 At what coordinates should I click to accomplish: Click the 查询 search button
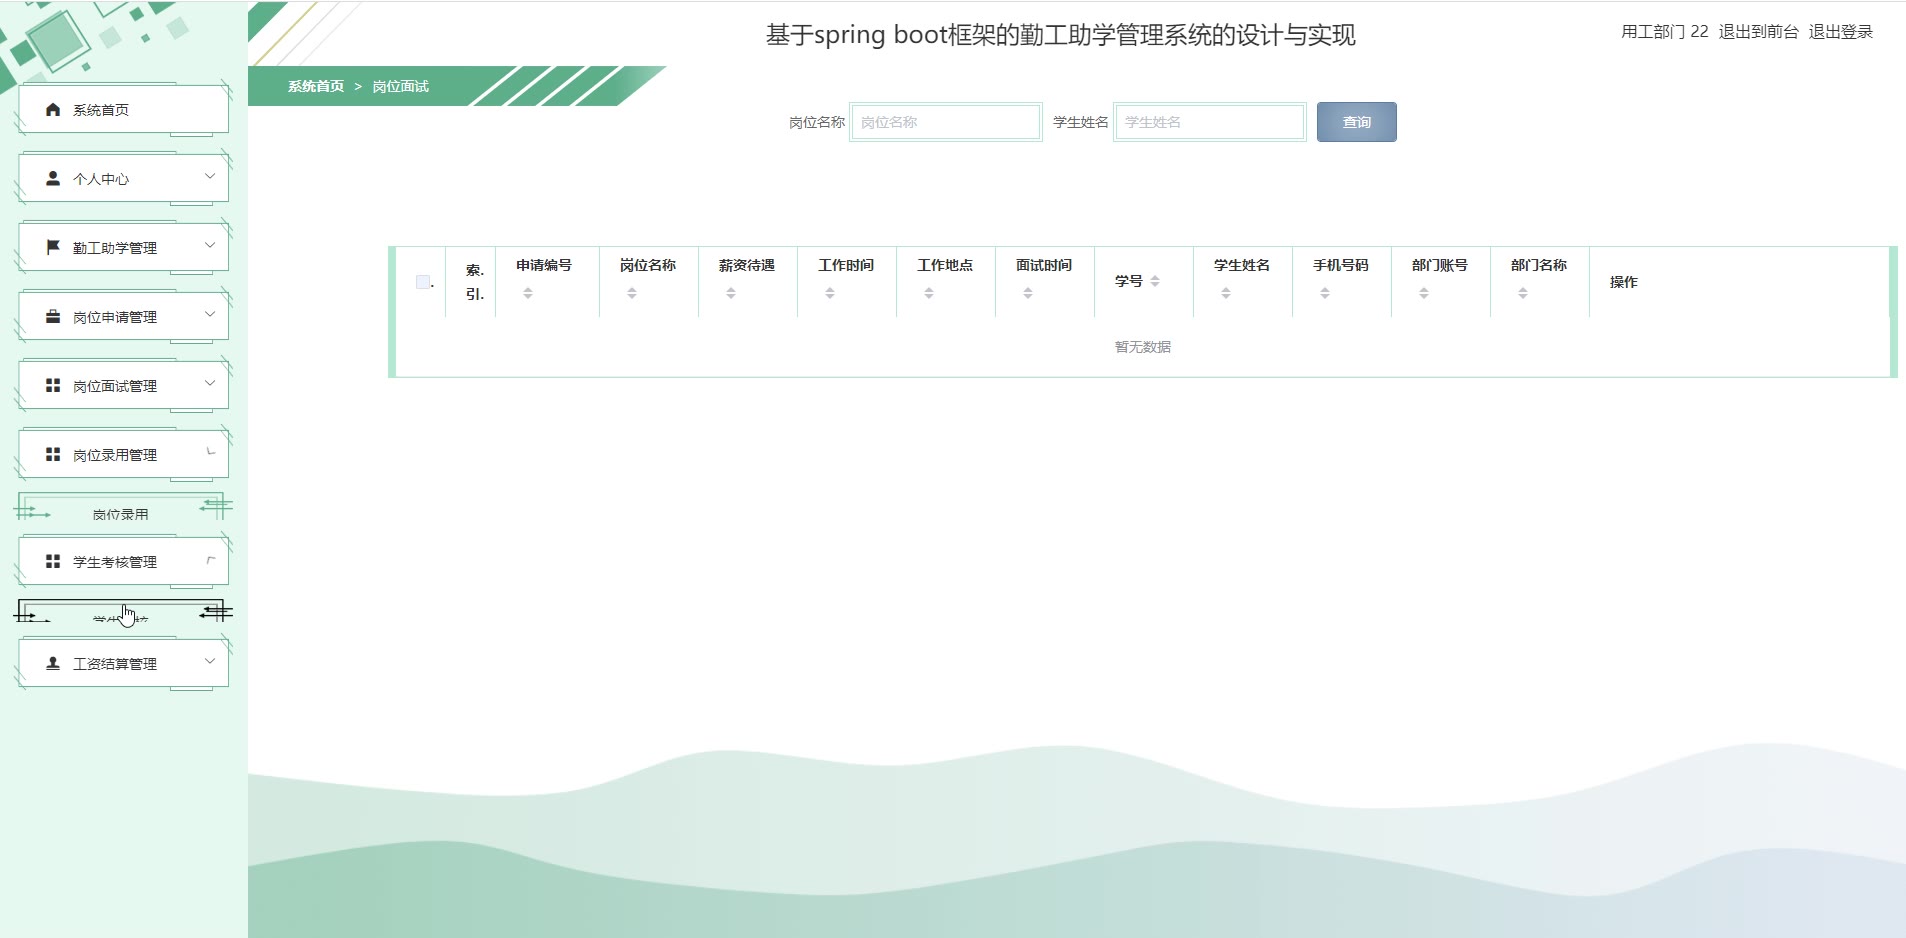(1356, 122)
